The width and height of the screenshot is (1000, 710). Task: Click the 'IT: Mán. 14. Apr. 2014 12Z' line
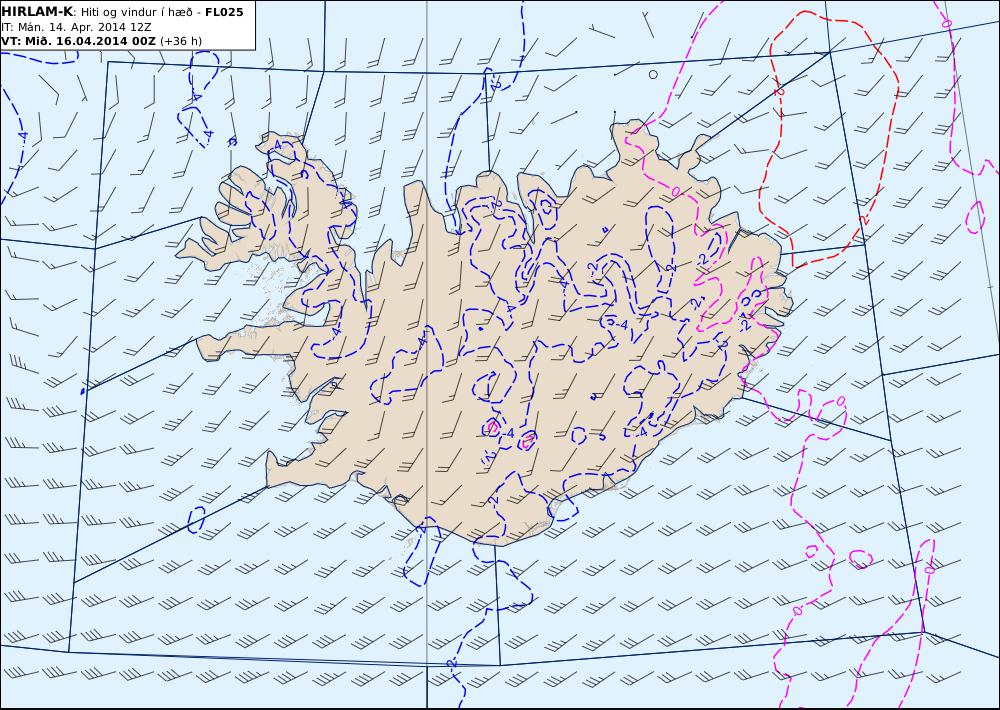click(x=76, y=27)
